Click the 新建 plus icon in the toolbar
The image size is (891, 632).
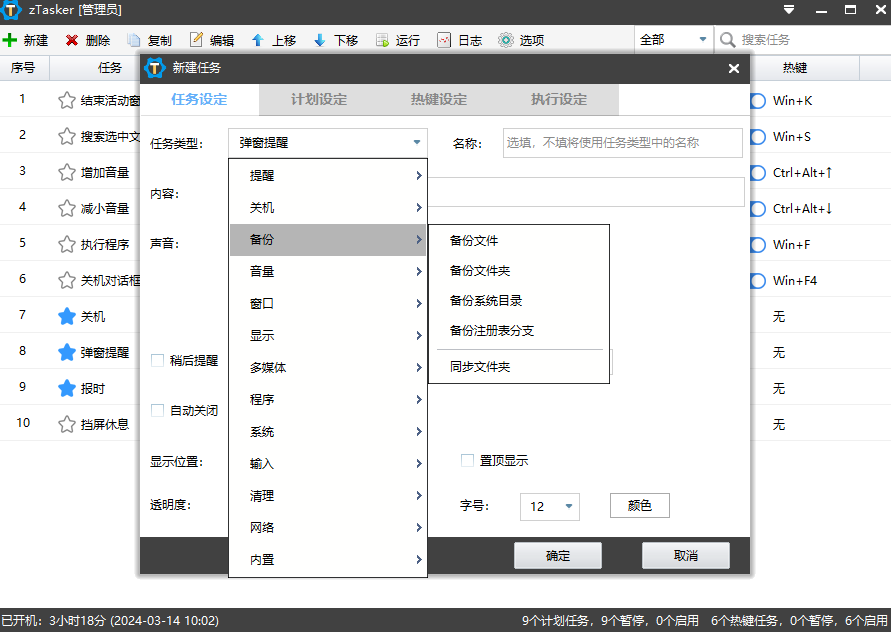click(x=10, y=40)
